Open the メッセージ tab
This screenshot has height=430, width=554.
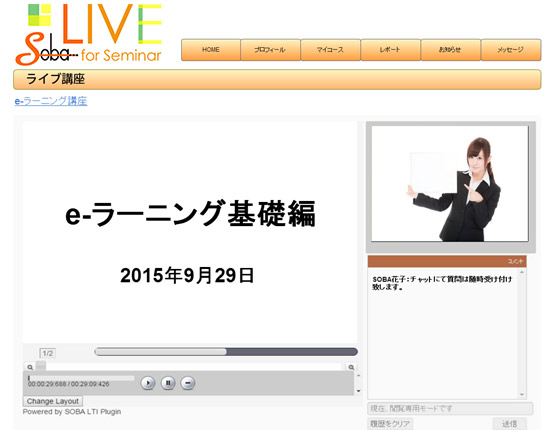511,50
